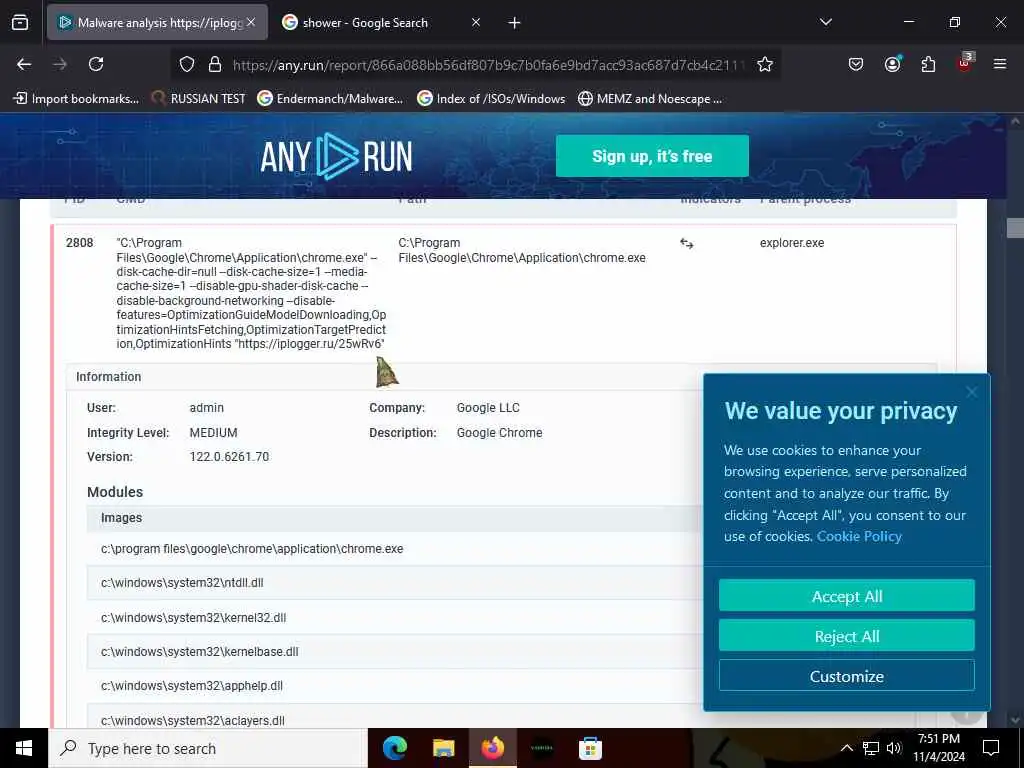Click explorer.exe parent process text
1024x768 pixels.
point(792,243)
